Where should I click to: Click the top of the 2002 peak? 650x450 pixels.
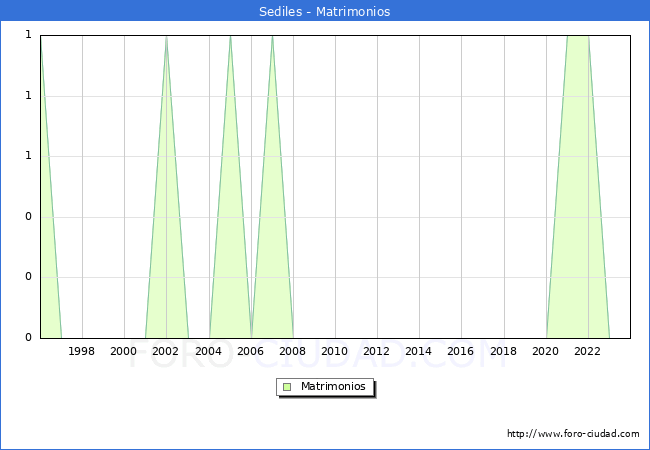[166, 38]
